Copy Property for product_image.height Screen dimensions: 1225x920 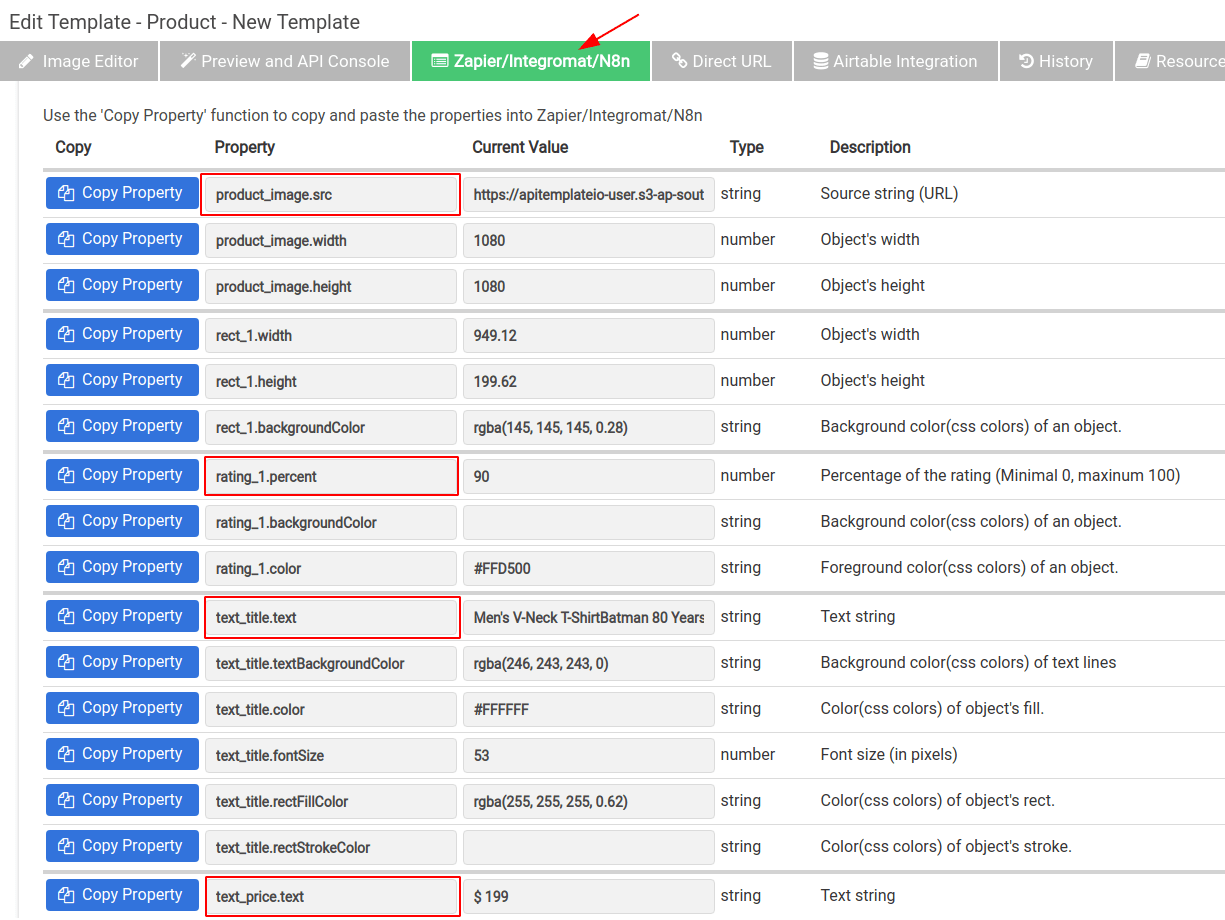point(122,285)
